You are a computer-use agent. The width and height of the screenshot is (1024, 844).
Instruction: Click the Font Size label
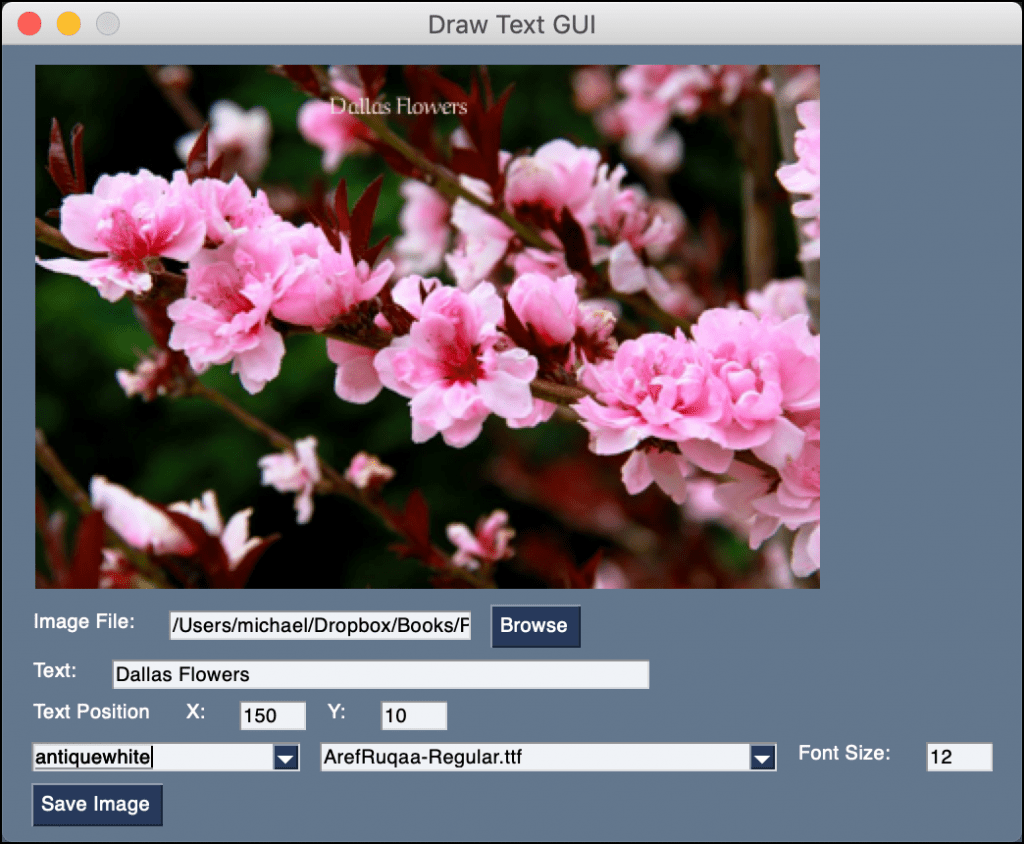pyautogui.click(x=844, y=753)
